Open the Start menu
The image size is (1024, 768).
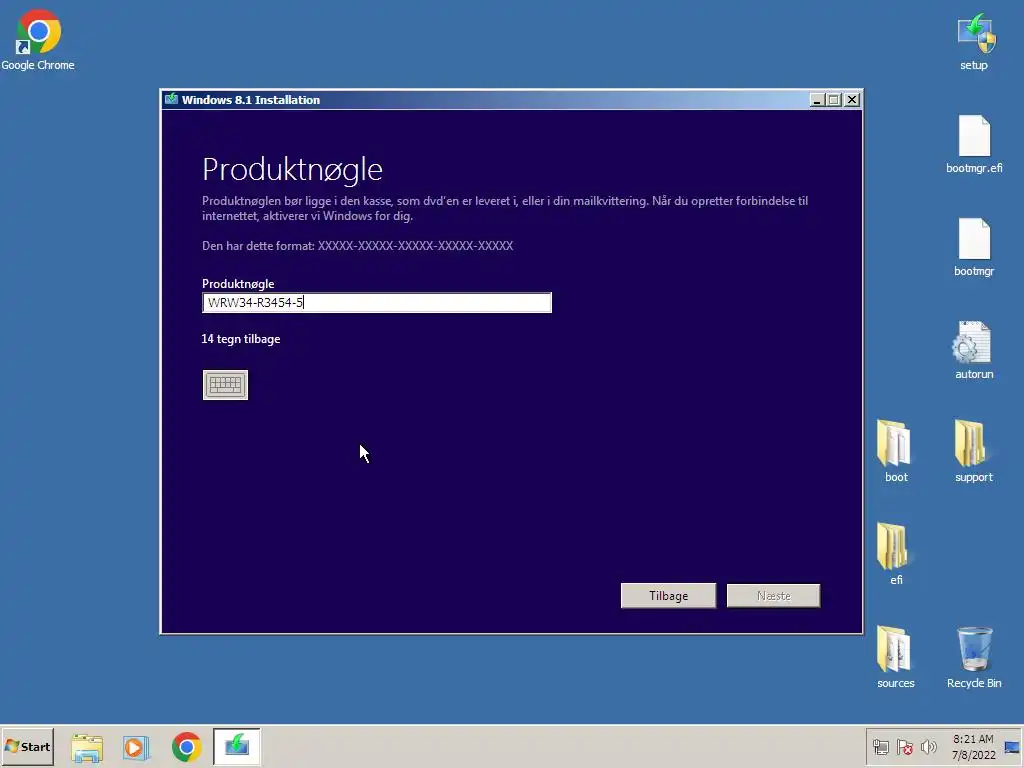(27, 746)
